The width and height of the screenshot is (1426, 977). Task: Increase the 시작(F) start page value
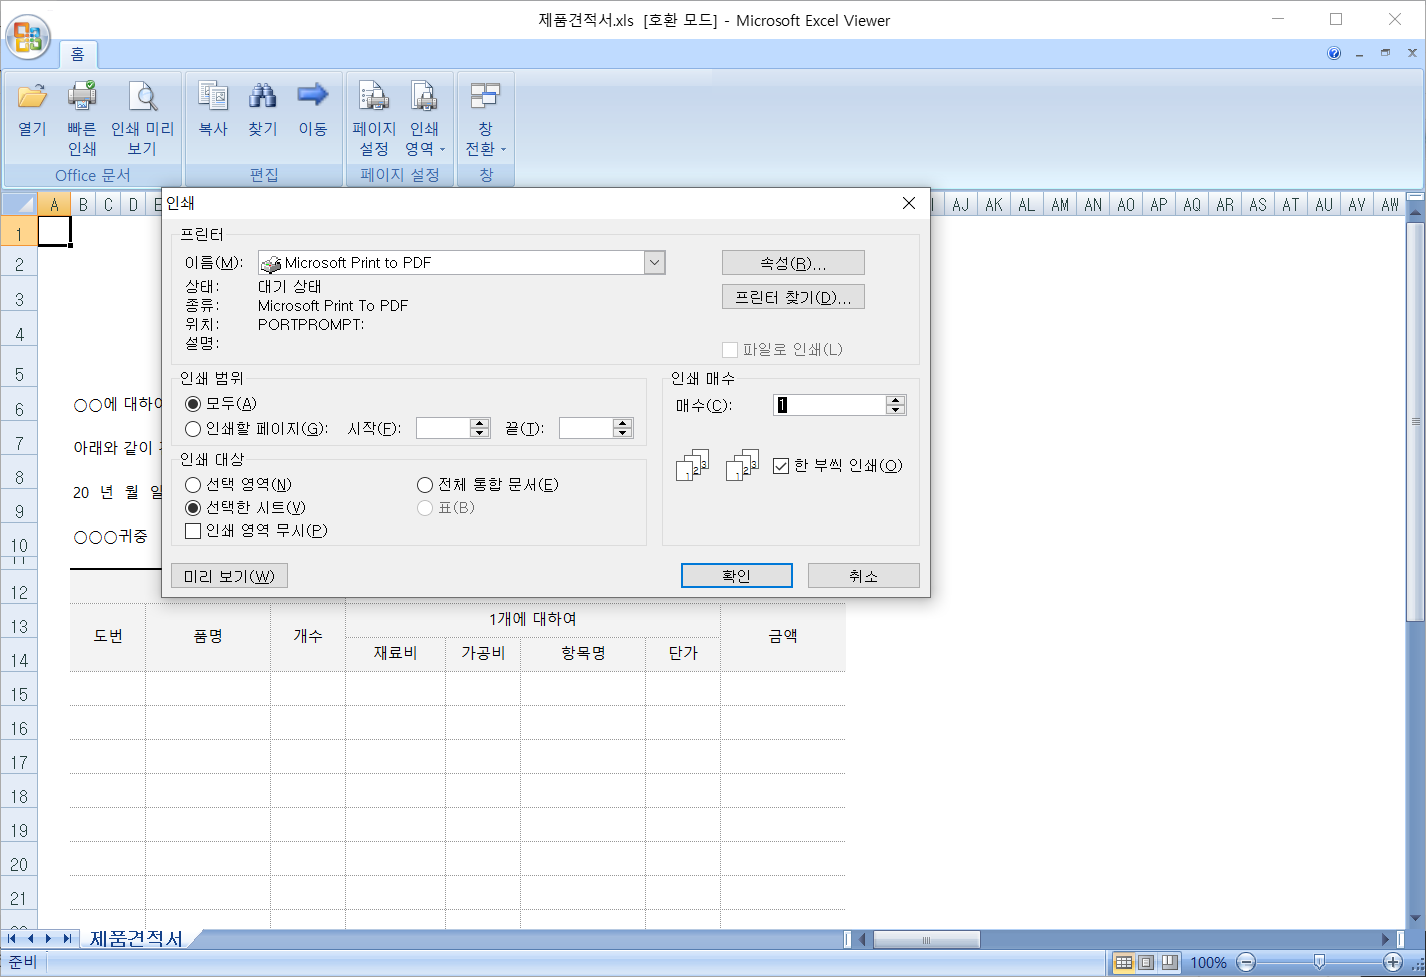(480, 423)
